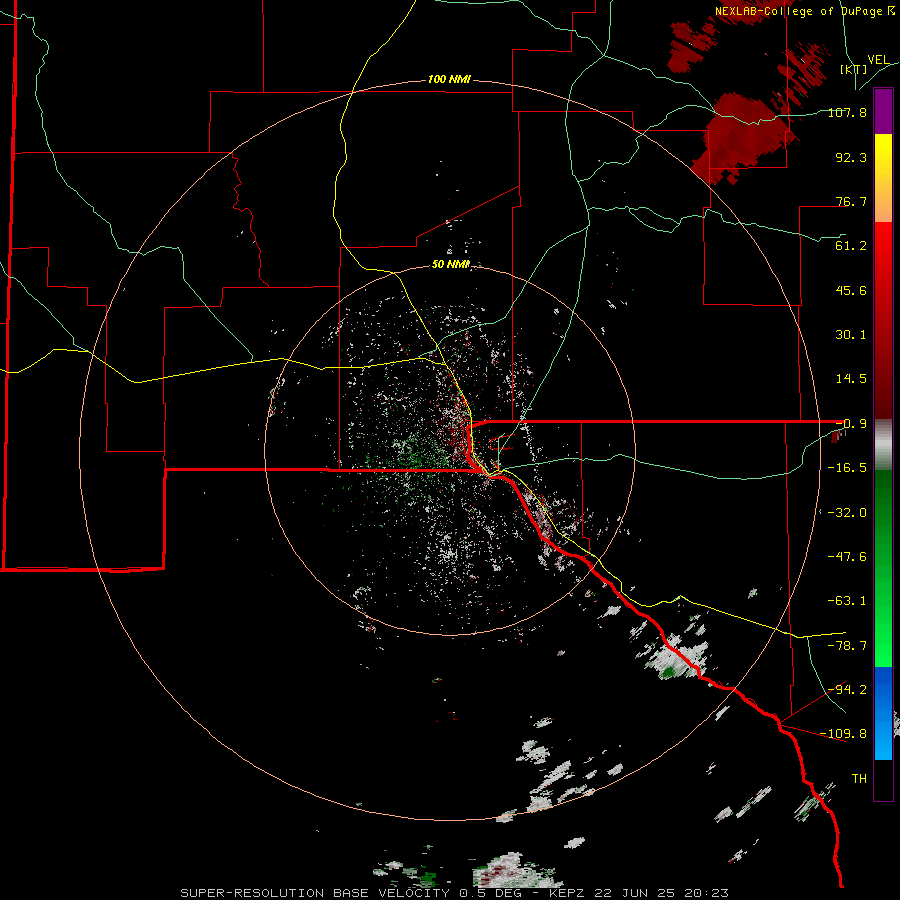Click the VEL legend heading

pos(878,59)
